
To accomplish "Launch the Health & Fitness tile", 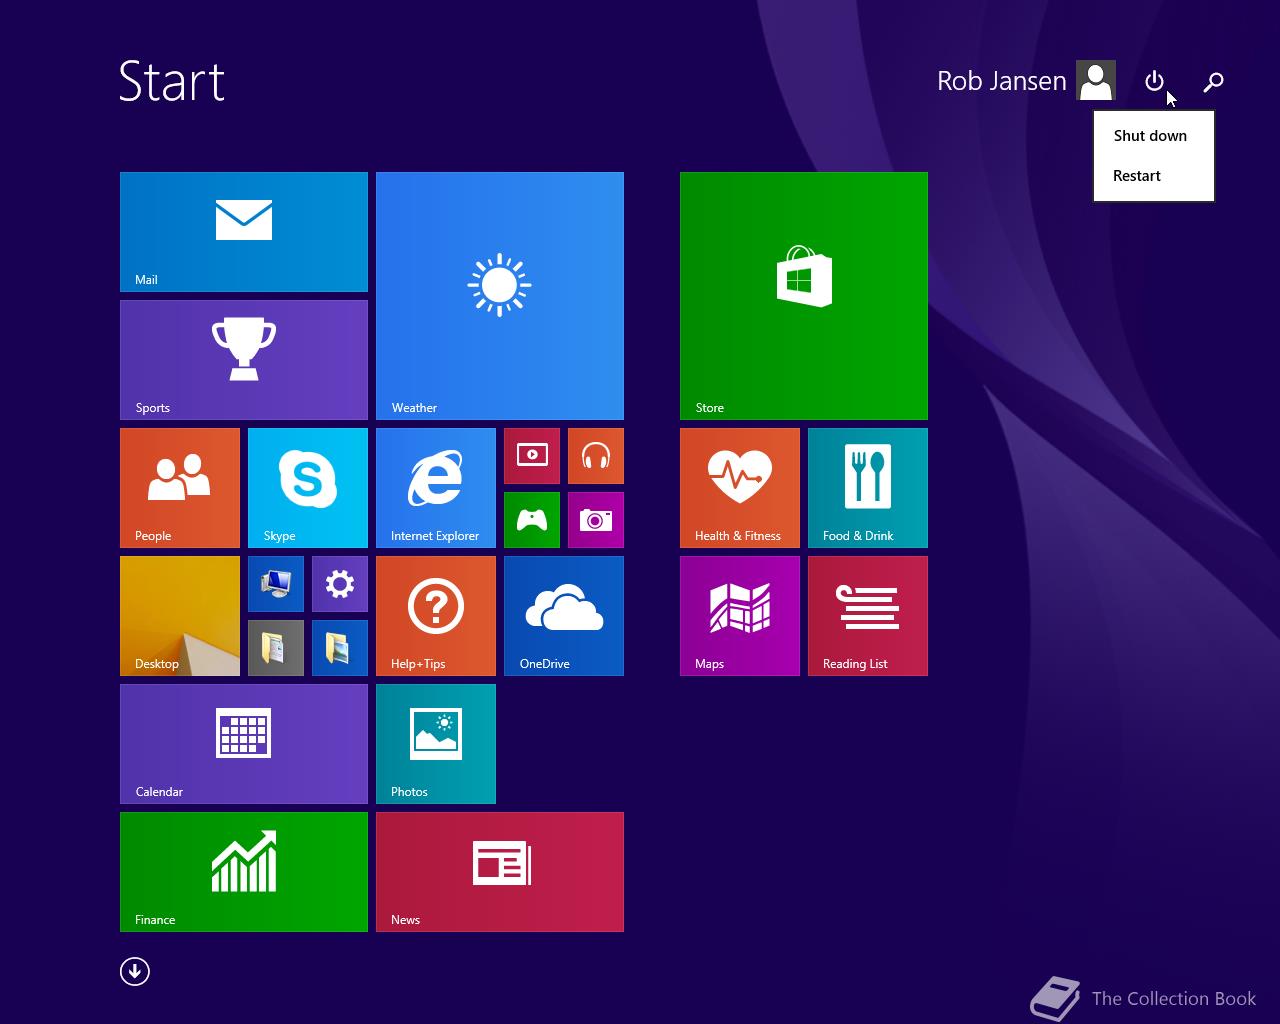I will click(x=740, y=488).
